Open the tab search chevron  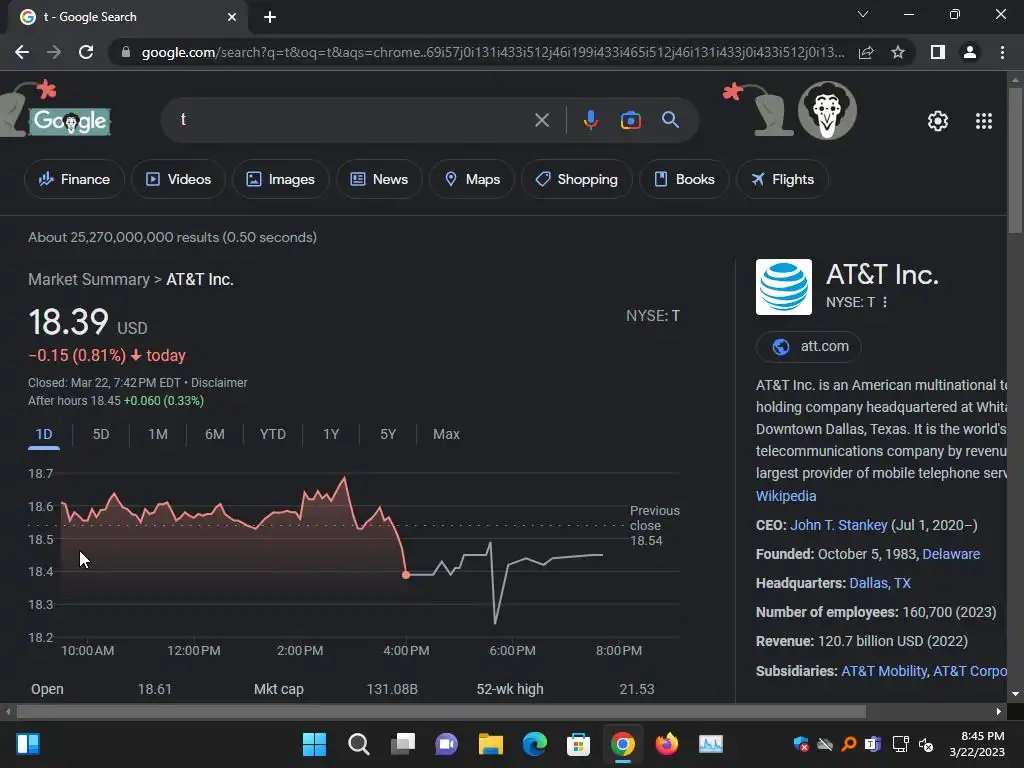pyautogui.click(x=863, y=14)
